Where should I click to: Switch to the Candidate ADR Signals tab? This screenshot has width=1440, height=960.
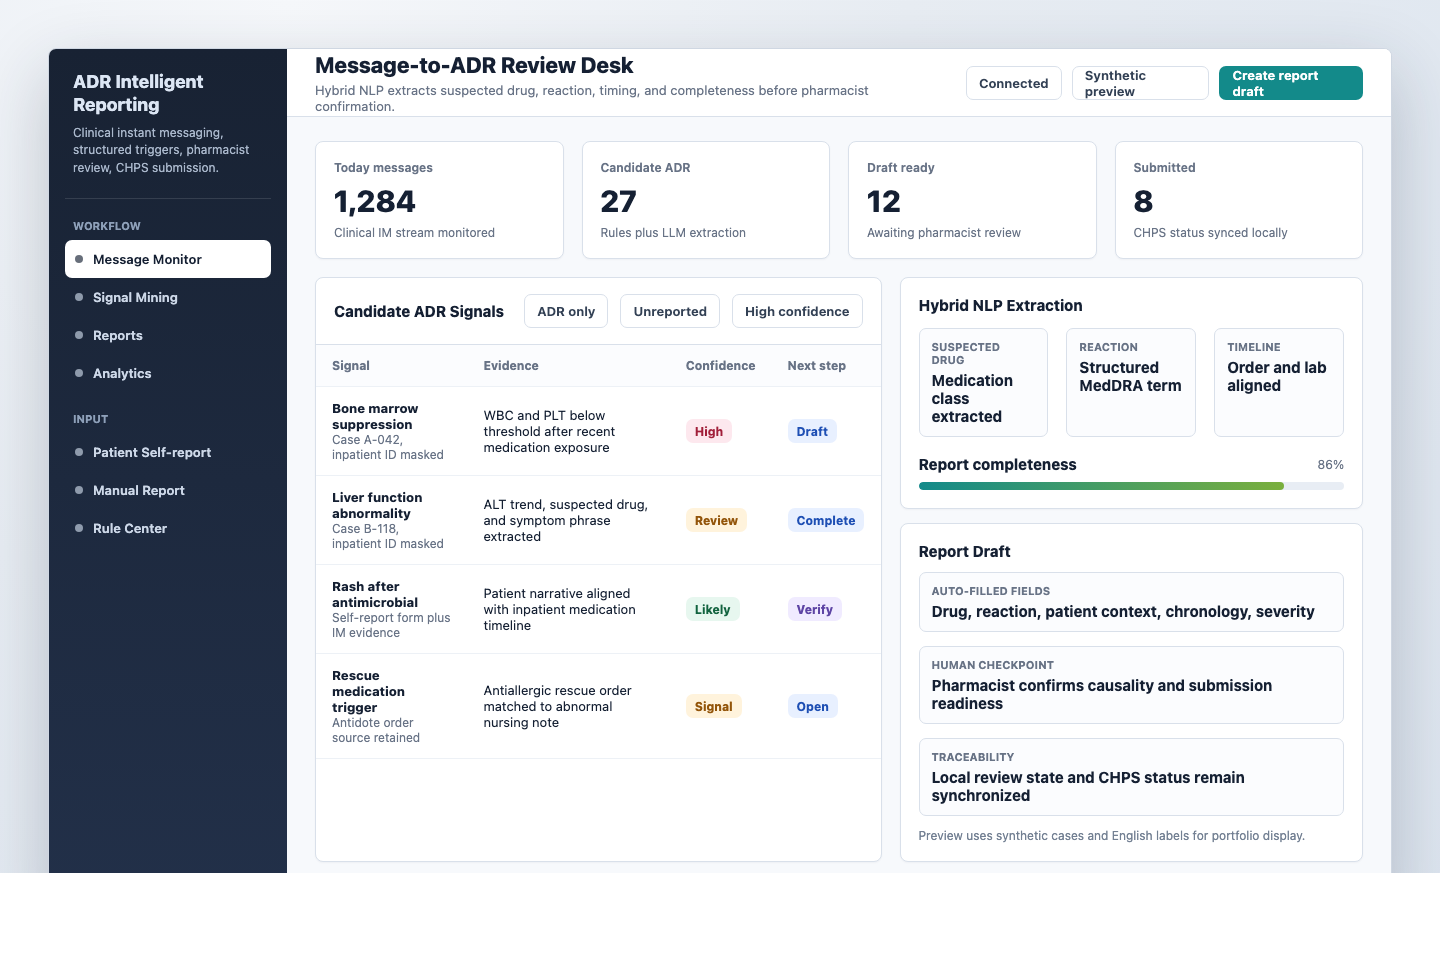(418, 311)
